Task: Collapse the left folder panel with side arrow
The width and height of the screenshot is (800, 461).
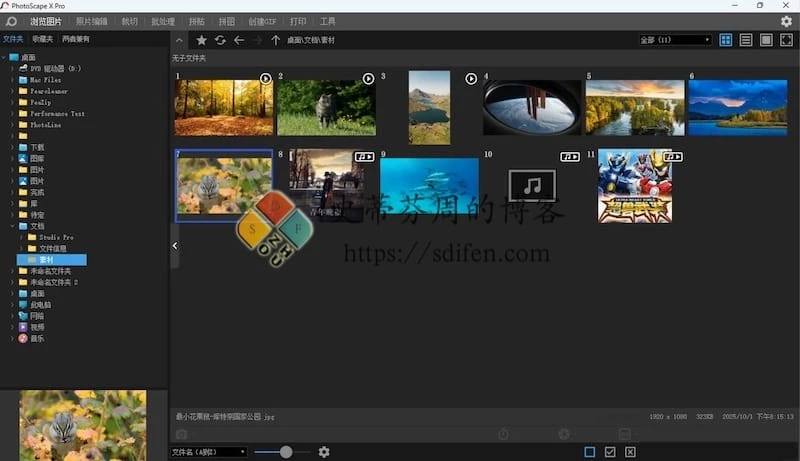Action: [x=175, y=246]
